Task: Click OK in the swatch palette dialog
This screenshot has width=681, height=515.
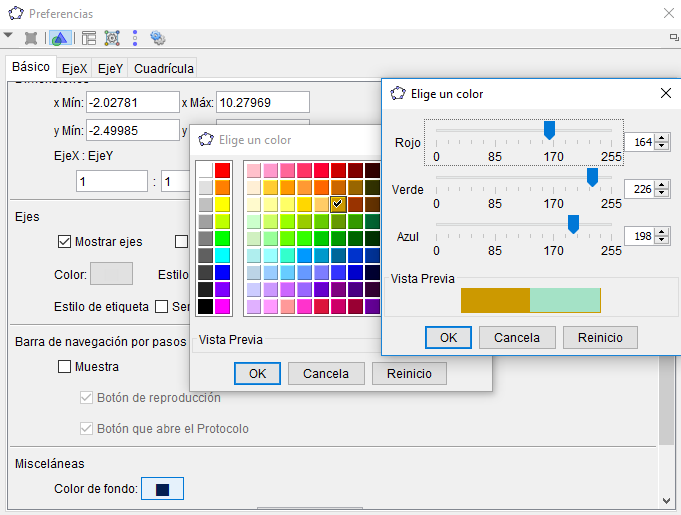Action: pos(257,373)
